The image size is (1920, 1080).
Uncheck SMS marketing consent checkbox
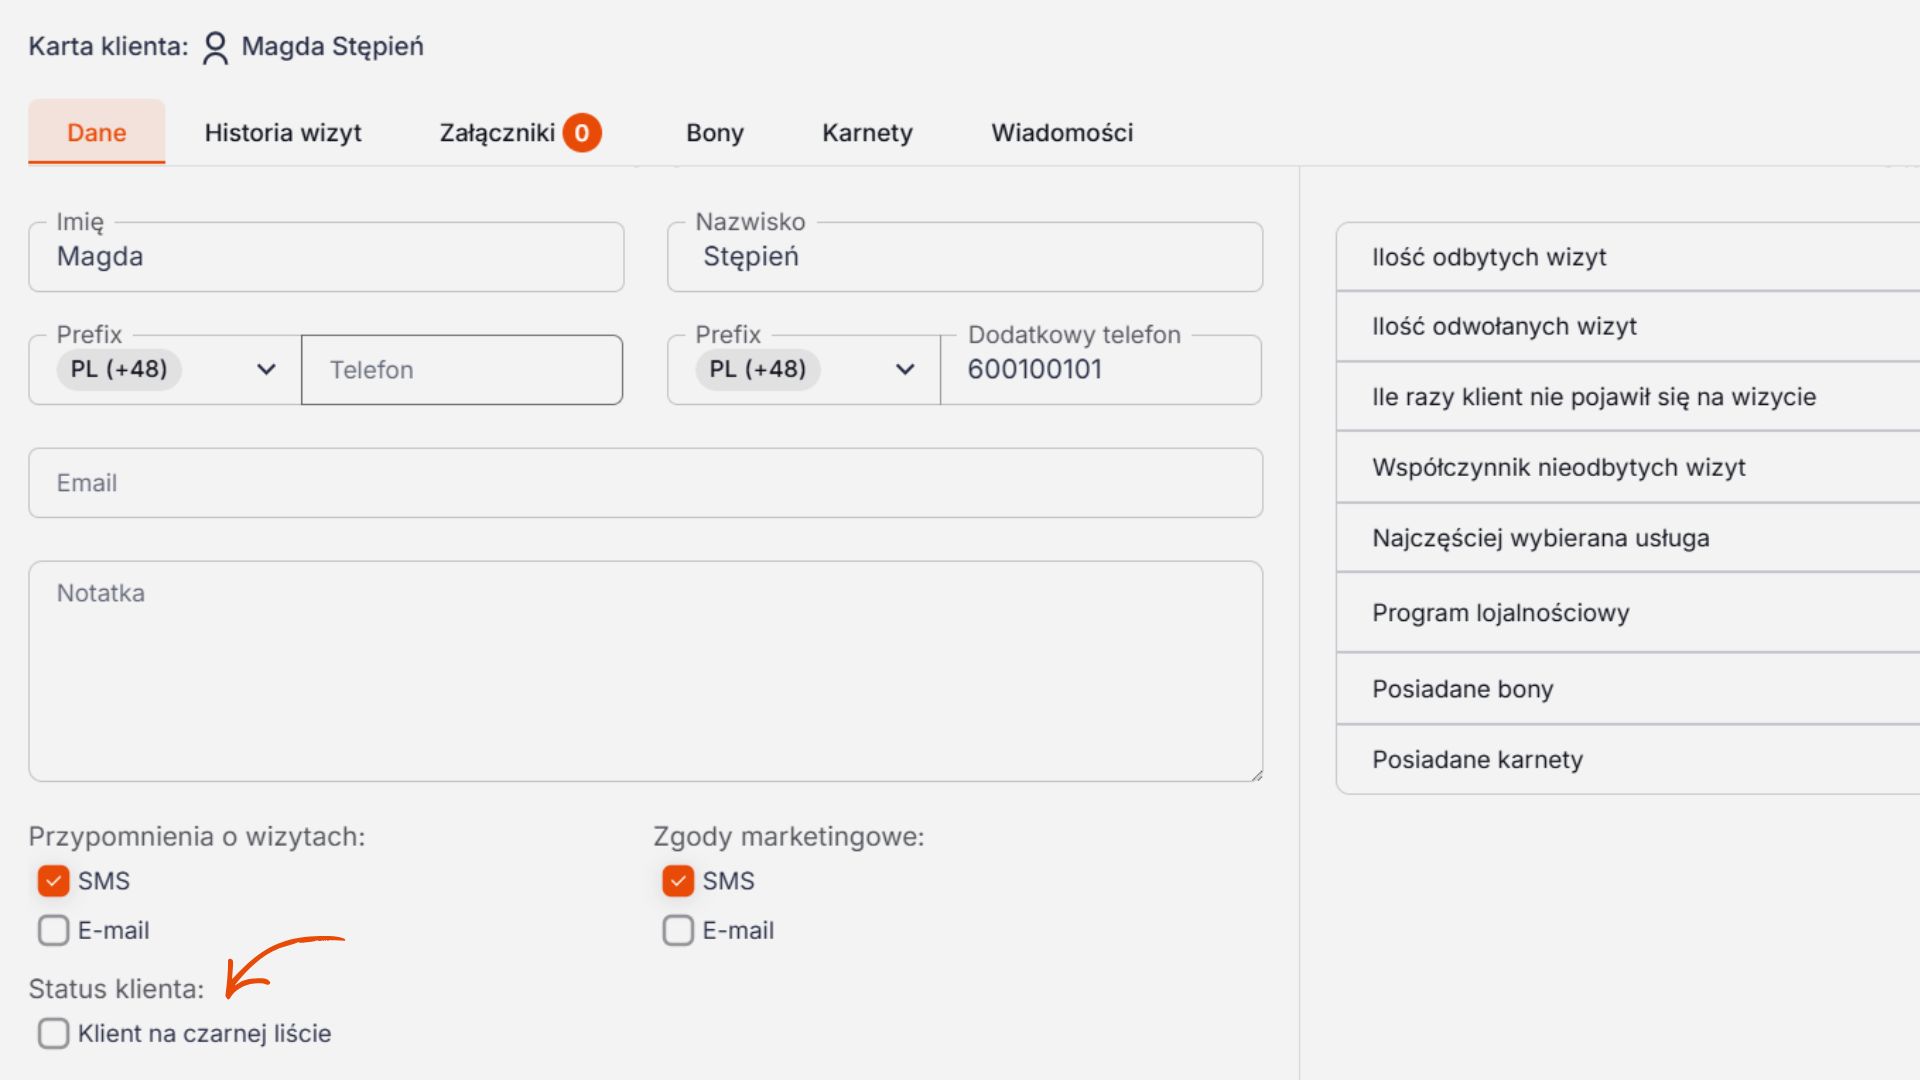pyautogui.click(x=678, y=881)
